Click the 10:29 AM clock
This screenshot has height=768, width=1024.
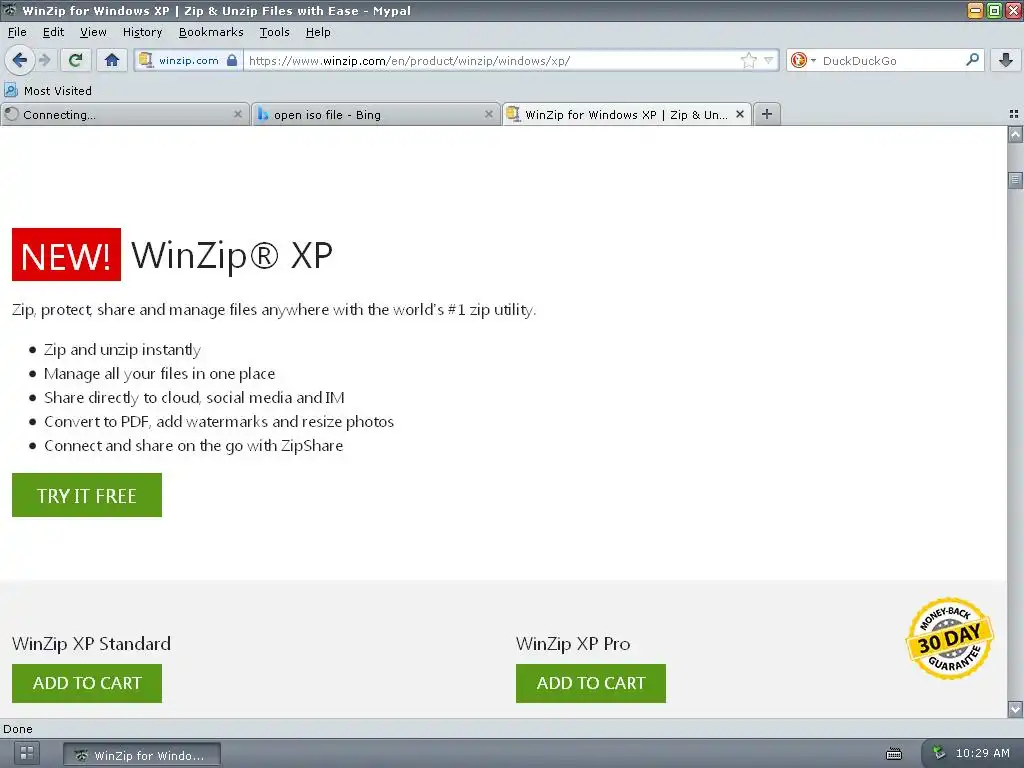(982, 753)
